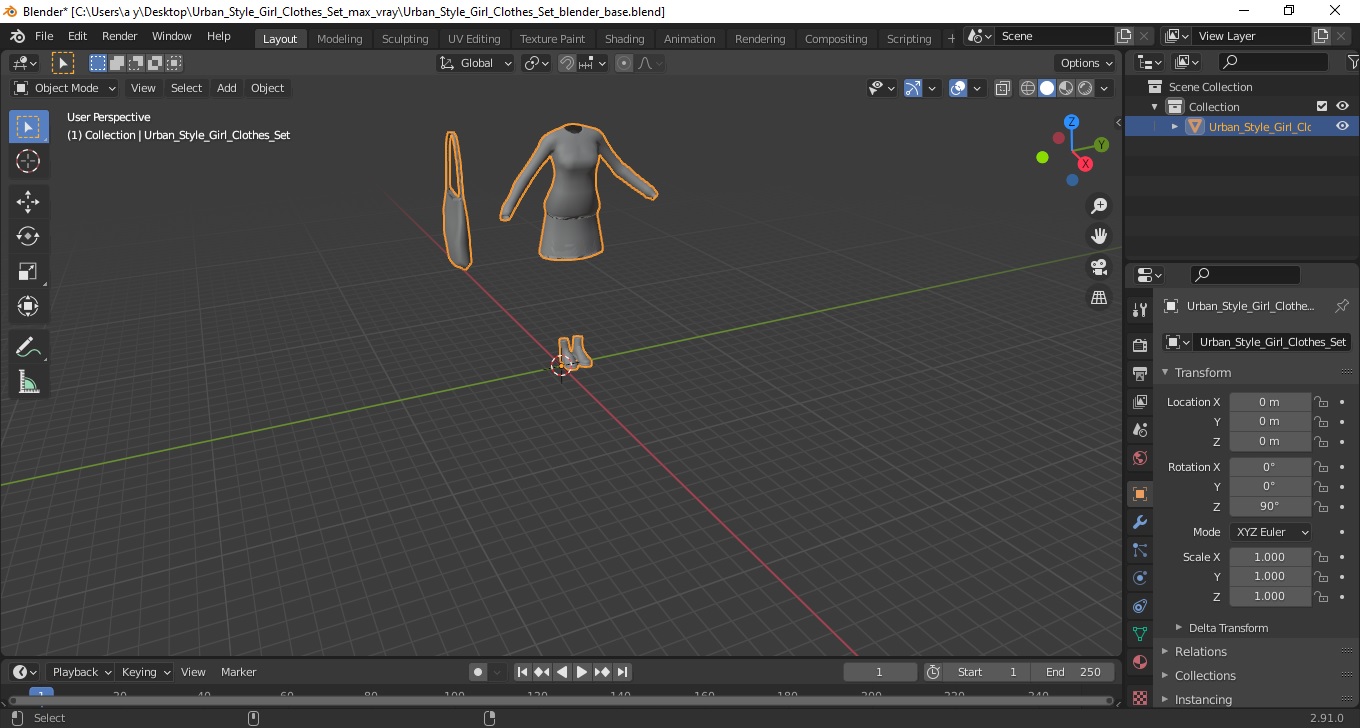
Task: Open the Particles properties tab
Action: pos(1140,550)
